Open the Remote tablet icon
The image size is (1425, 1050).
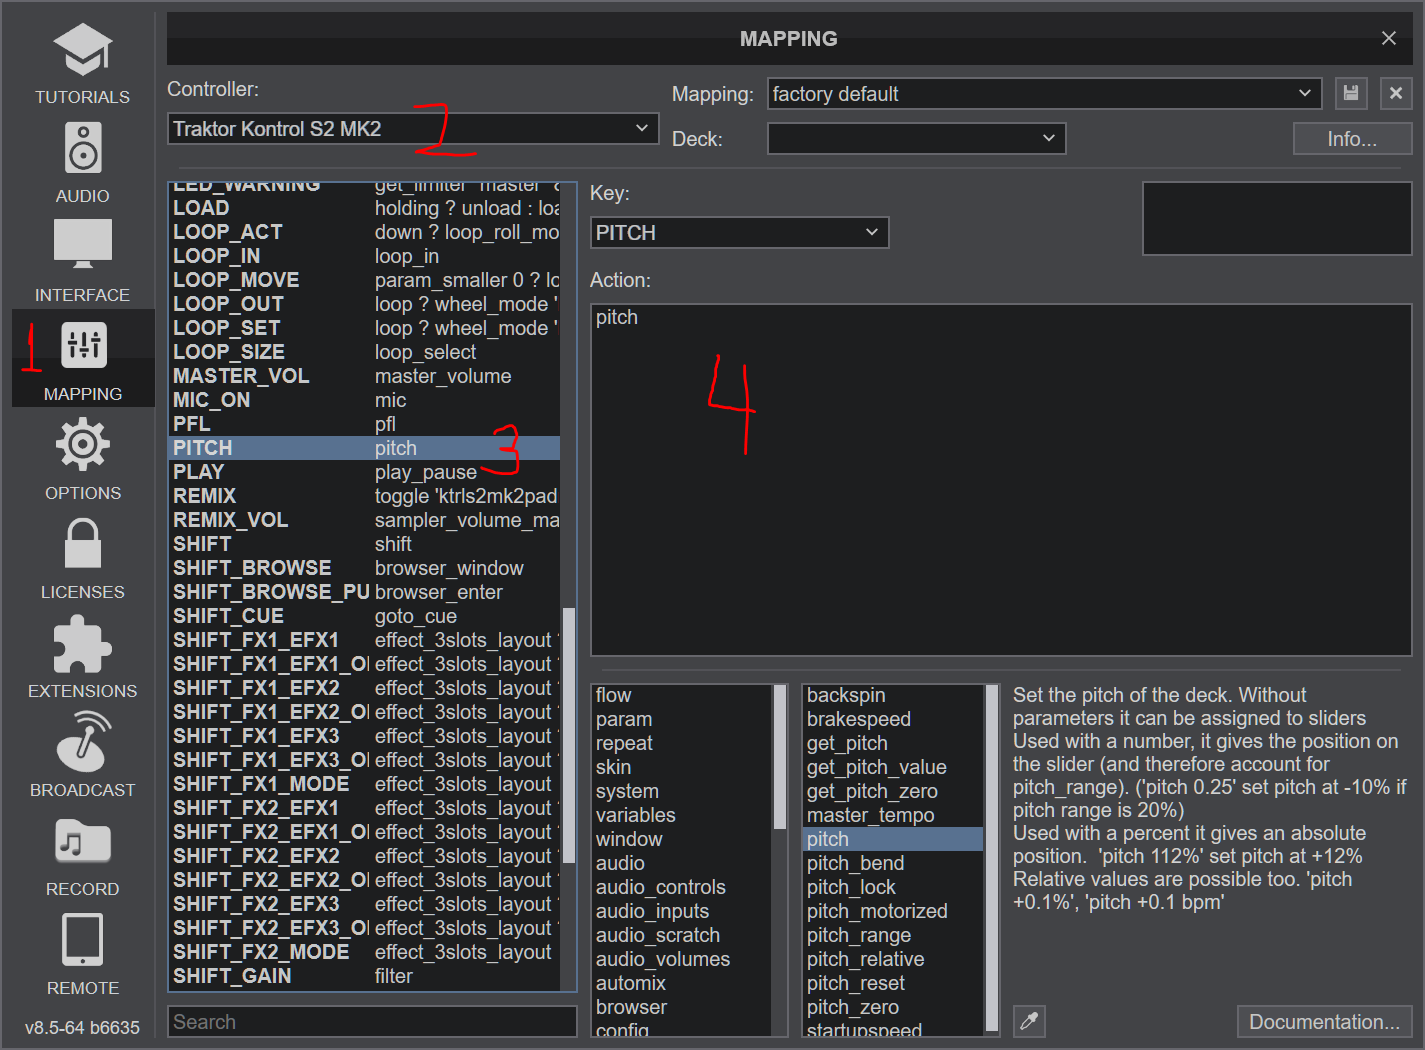[x=83, y=940]
